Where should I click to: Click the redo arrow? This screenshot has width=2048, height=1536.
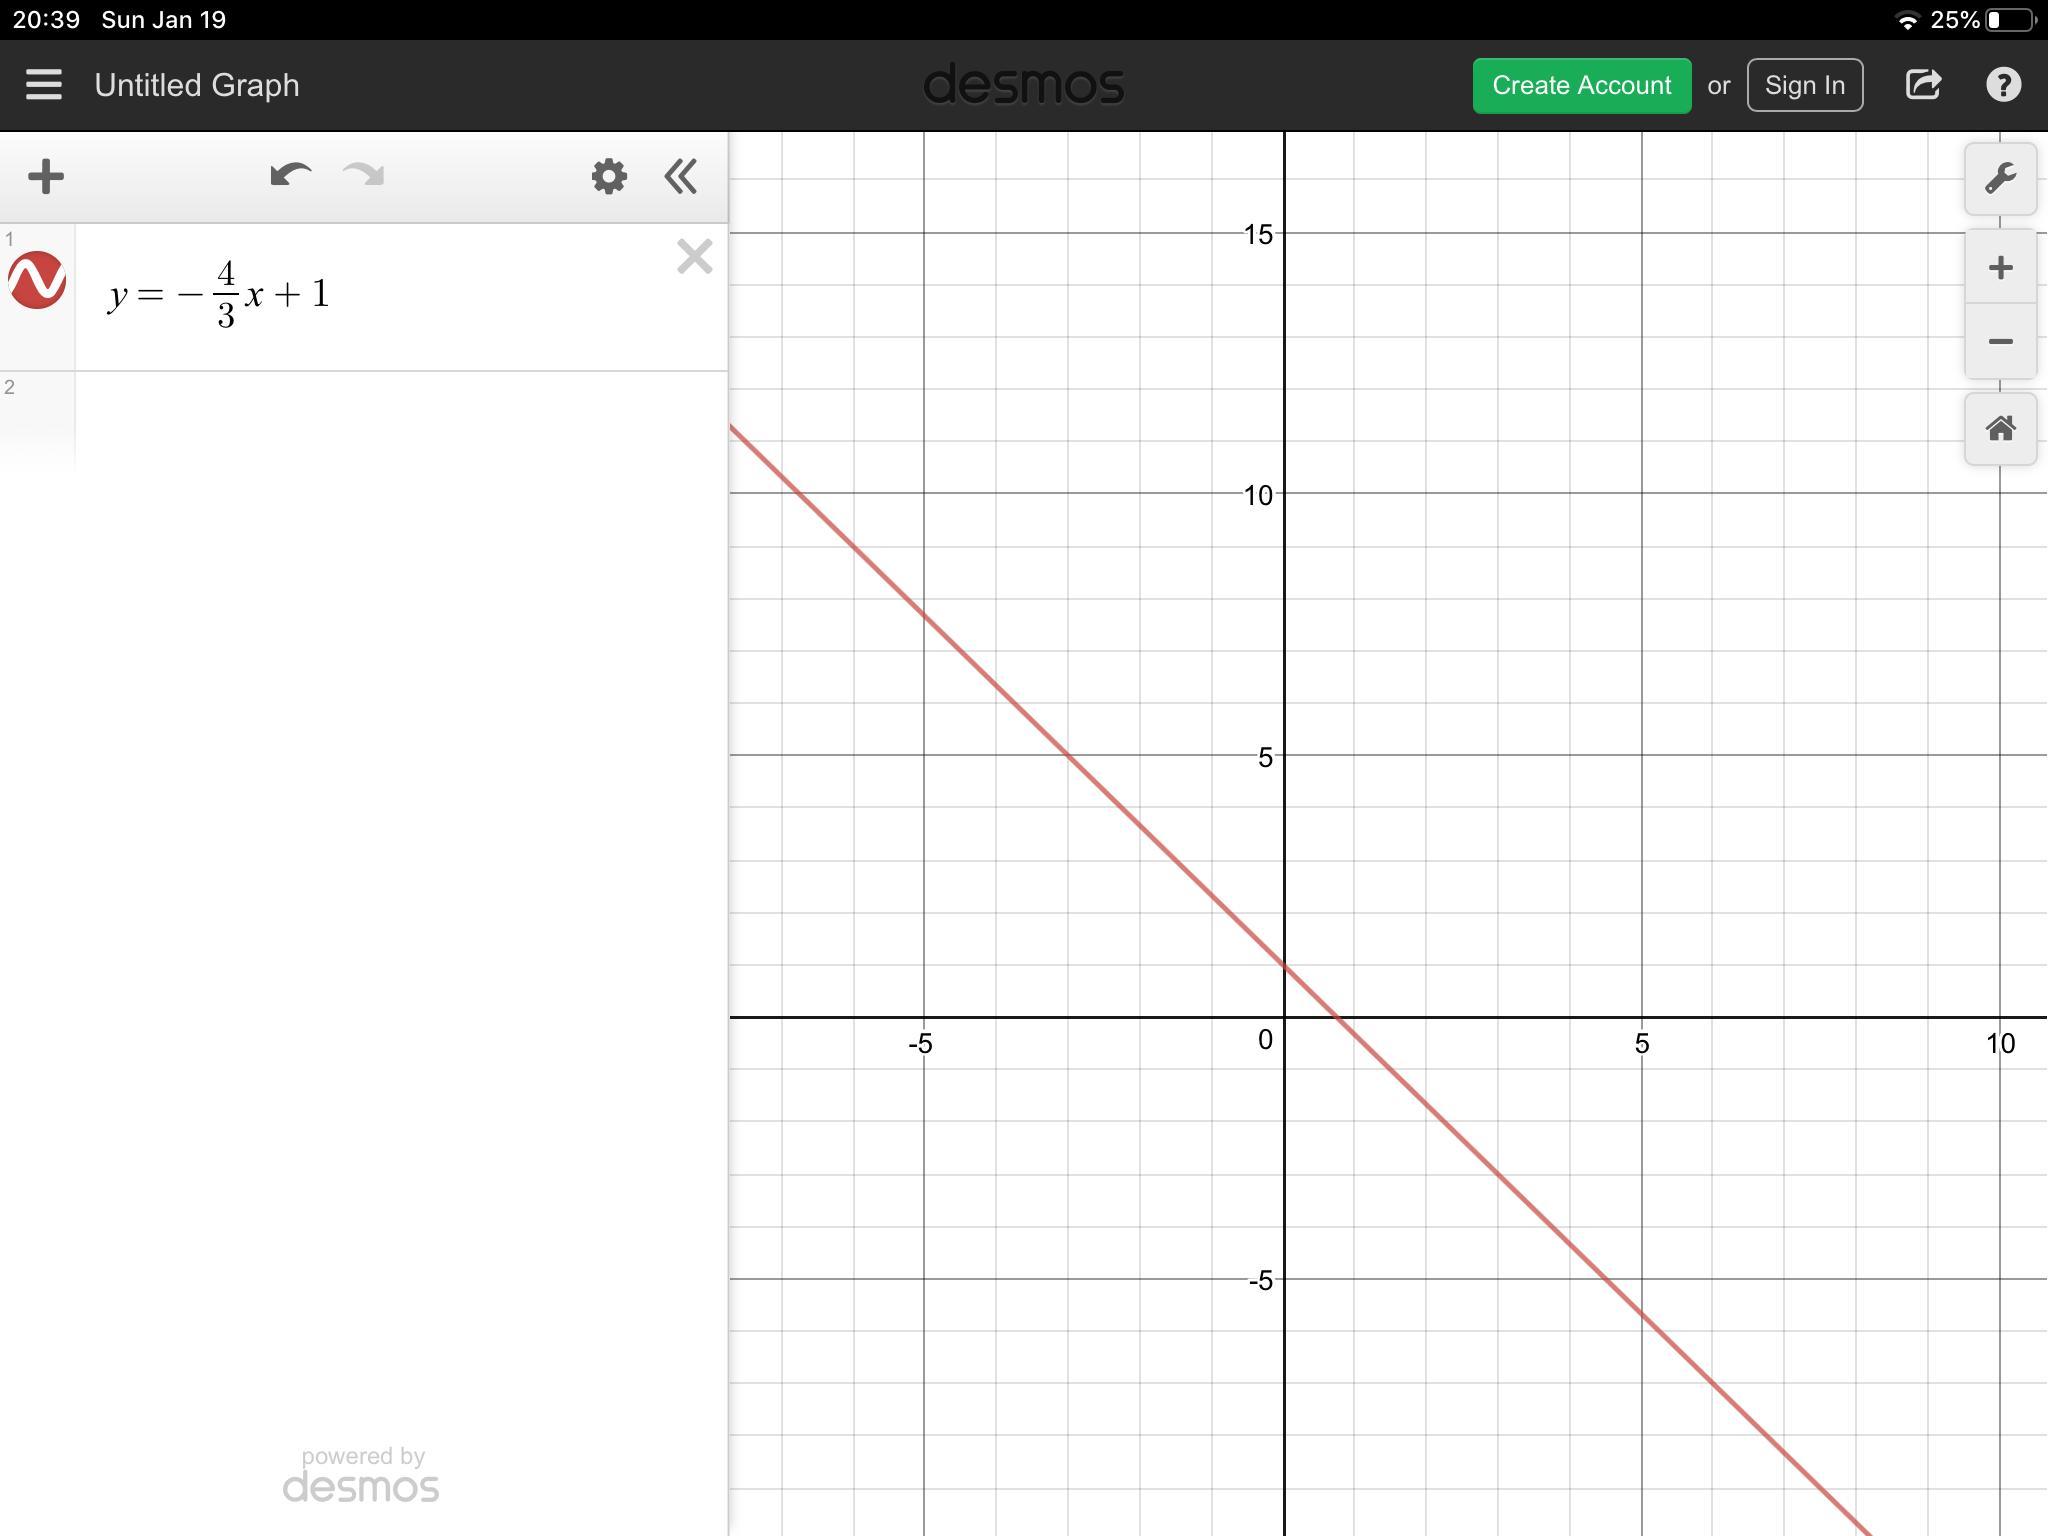pyautogui.click(x=363, y=176)
